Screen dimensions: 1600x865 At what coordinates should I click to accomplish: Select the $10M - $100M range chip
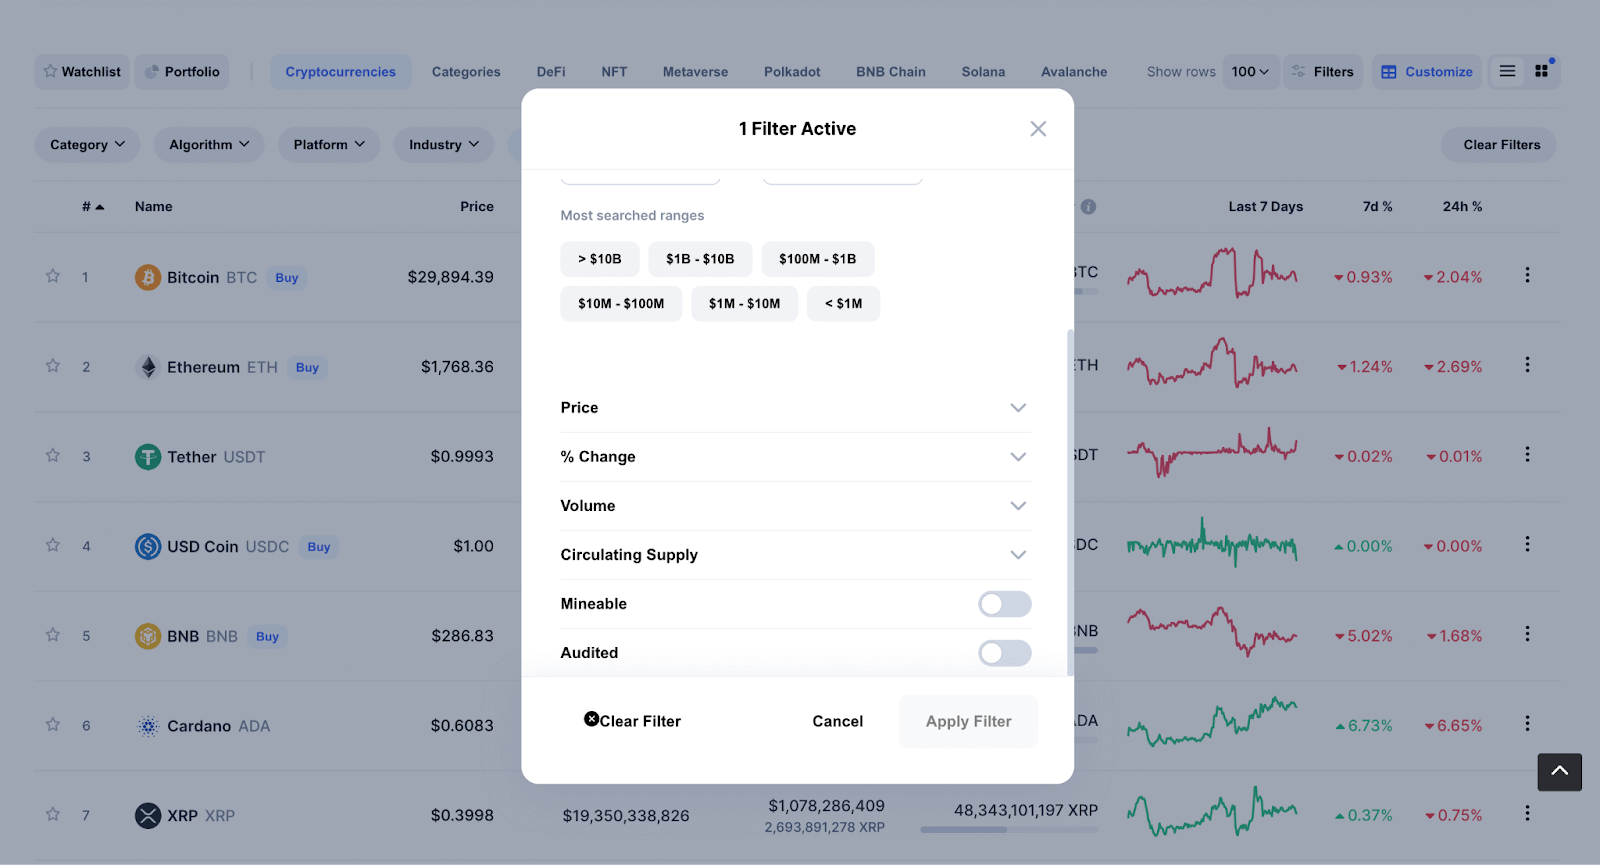(621, 304)
